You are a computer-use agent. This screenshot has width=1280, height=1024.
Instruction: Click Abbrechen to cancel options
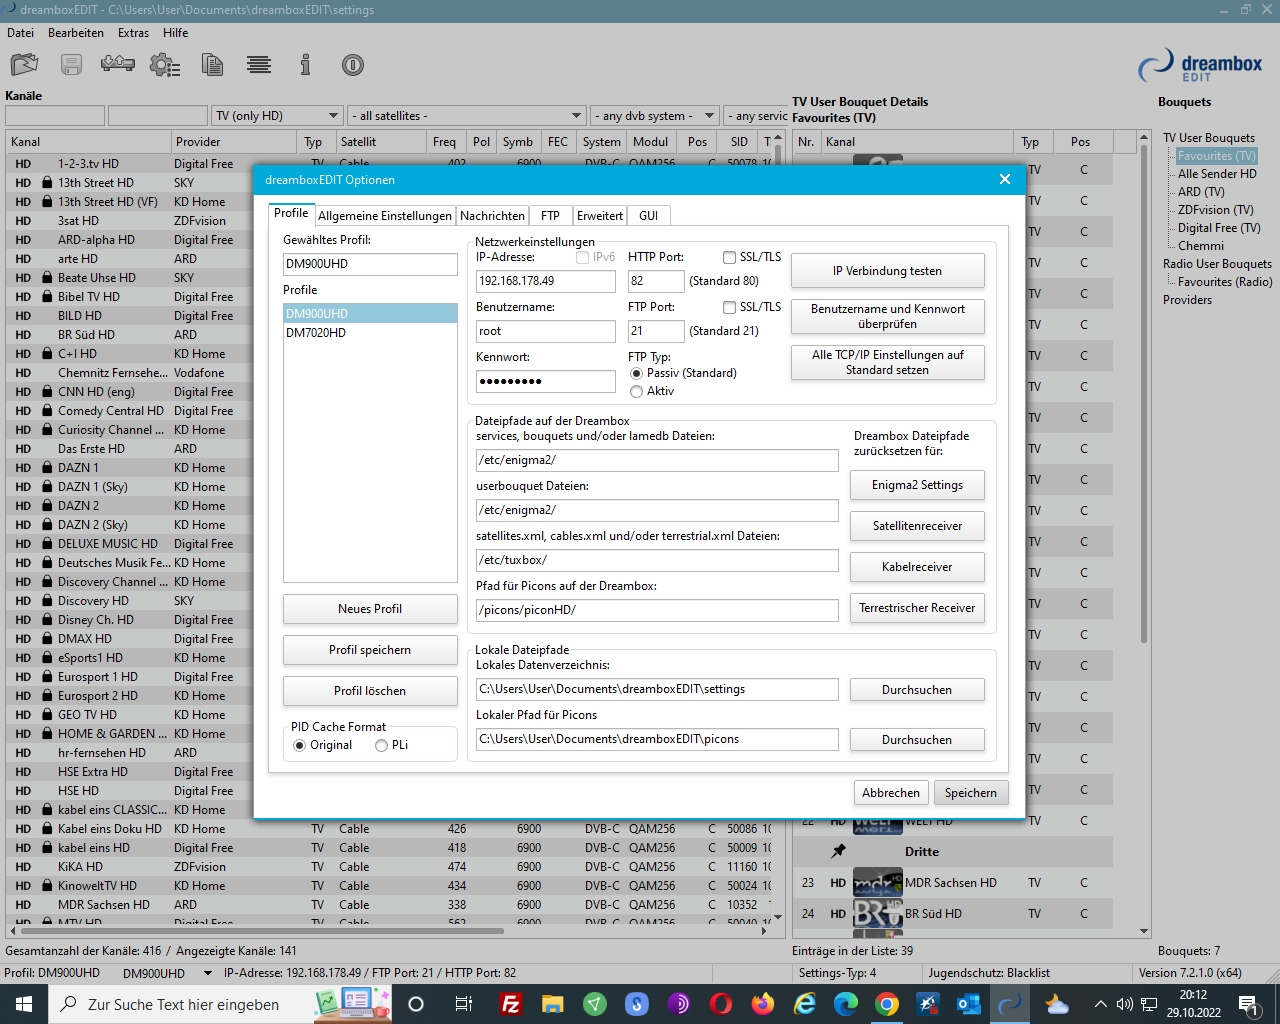tap(891, 793)
